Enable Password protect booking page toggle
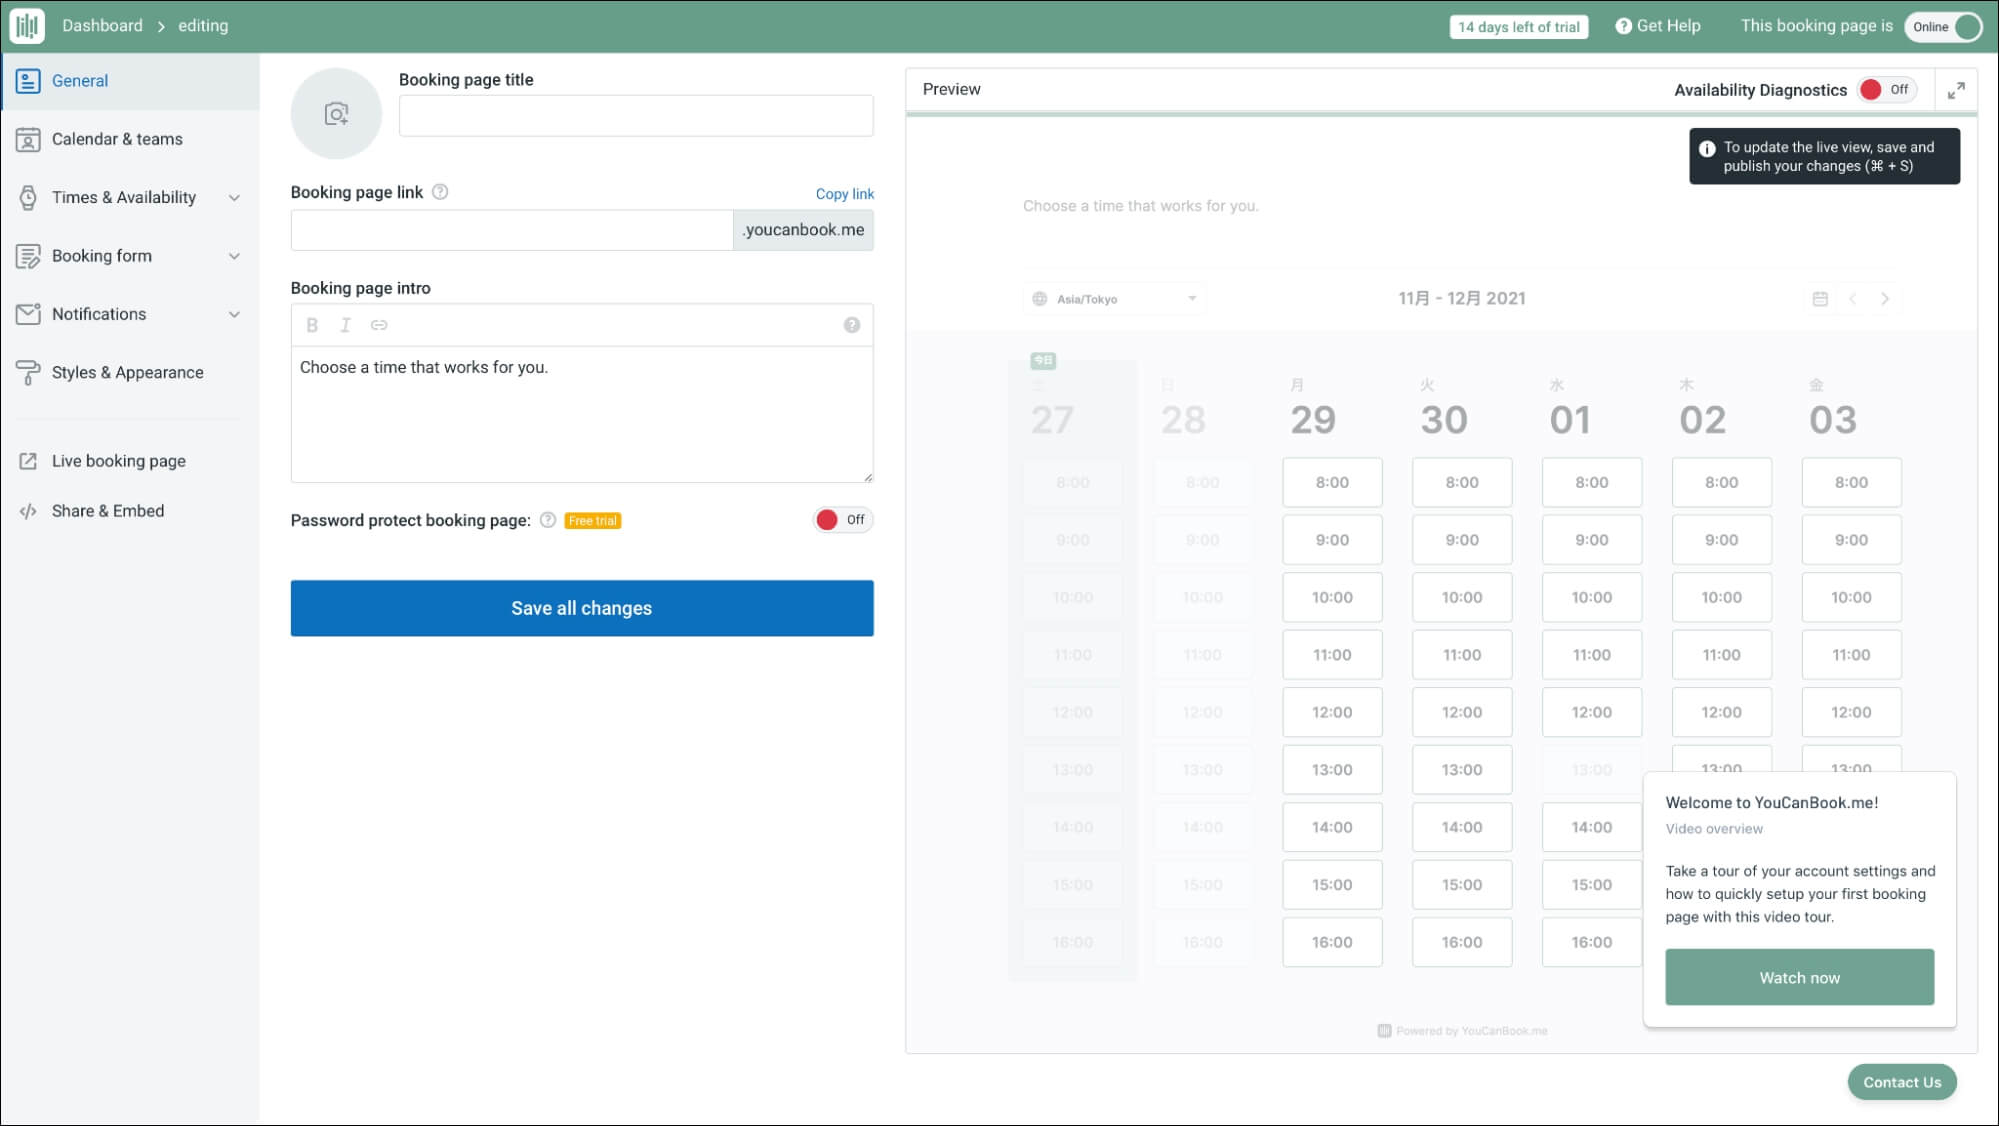This screenshot has width=1999, height=1126. coord(842,520)
